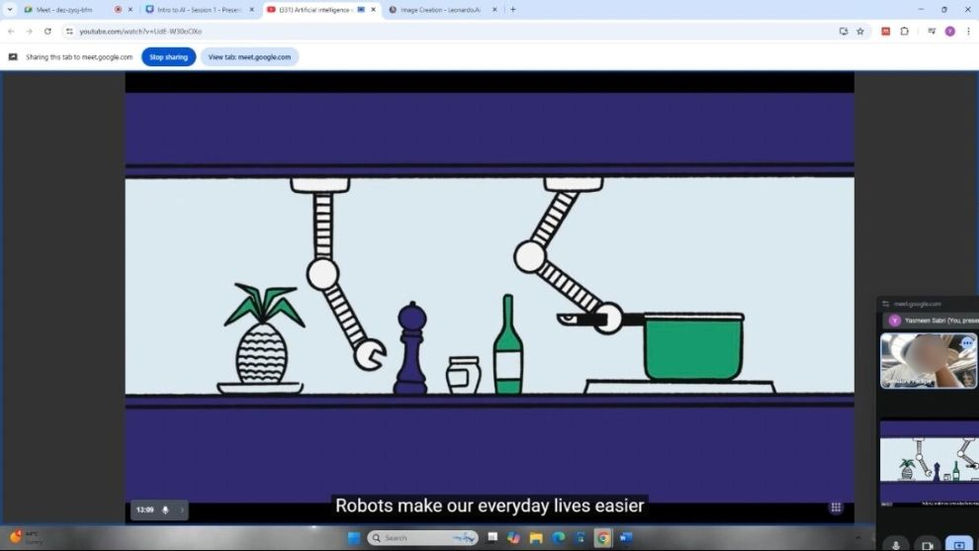Go back to previous page

coord(11,31)
